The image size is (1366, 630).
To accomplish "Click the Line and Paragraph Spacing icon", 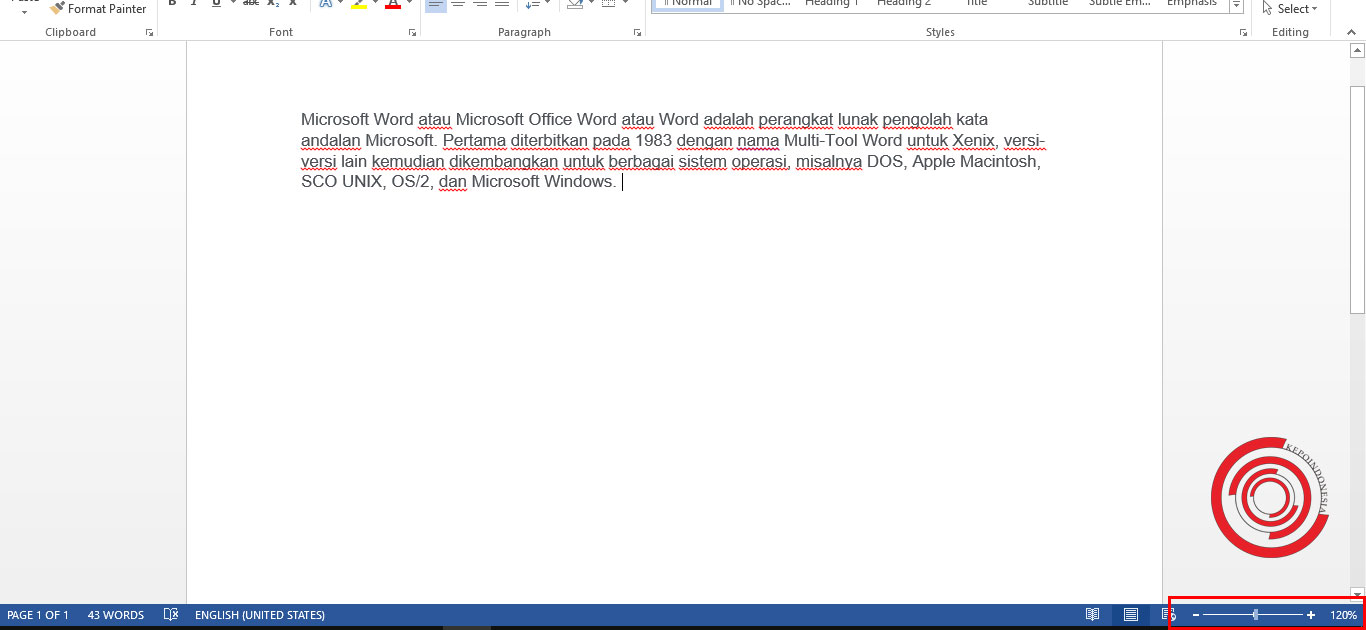I will [x=531, y=5].
